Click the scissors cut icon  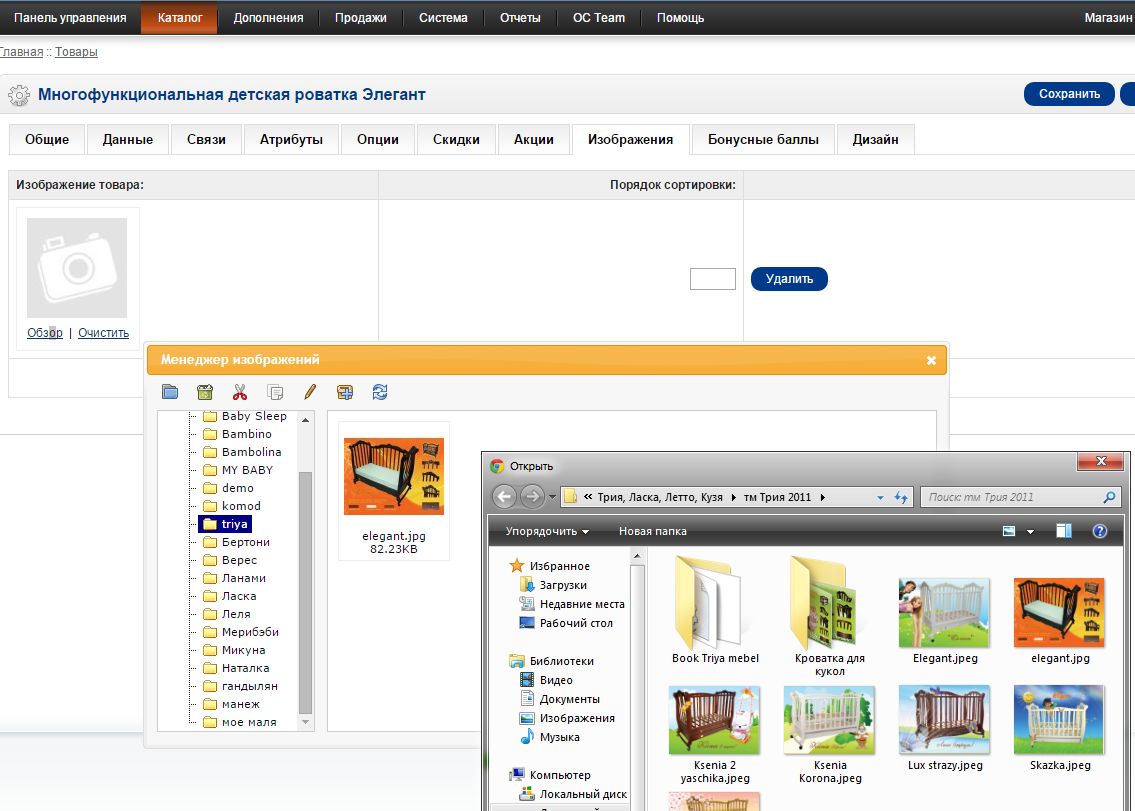click(240, 392)
